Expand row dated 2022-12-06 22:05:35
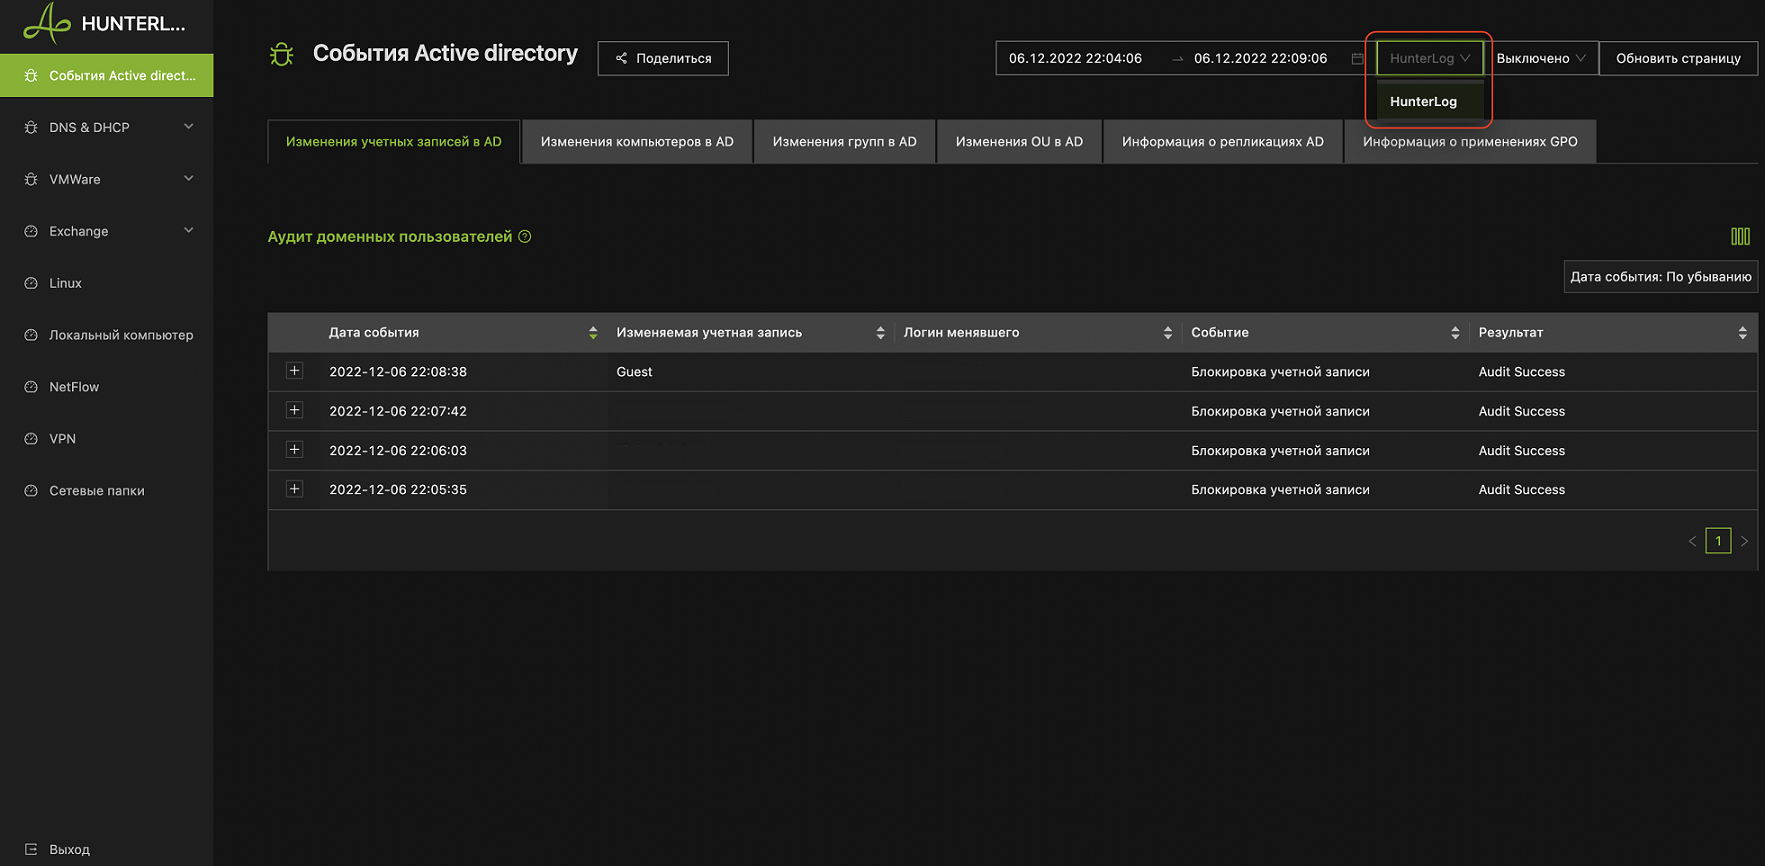1765x866 pixels. pyautogui.click(x=294, y=489)
